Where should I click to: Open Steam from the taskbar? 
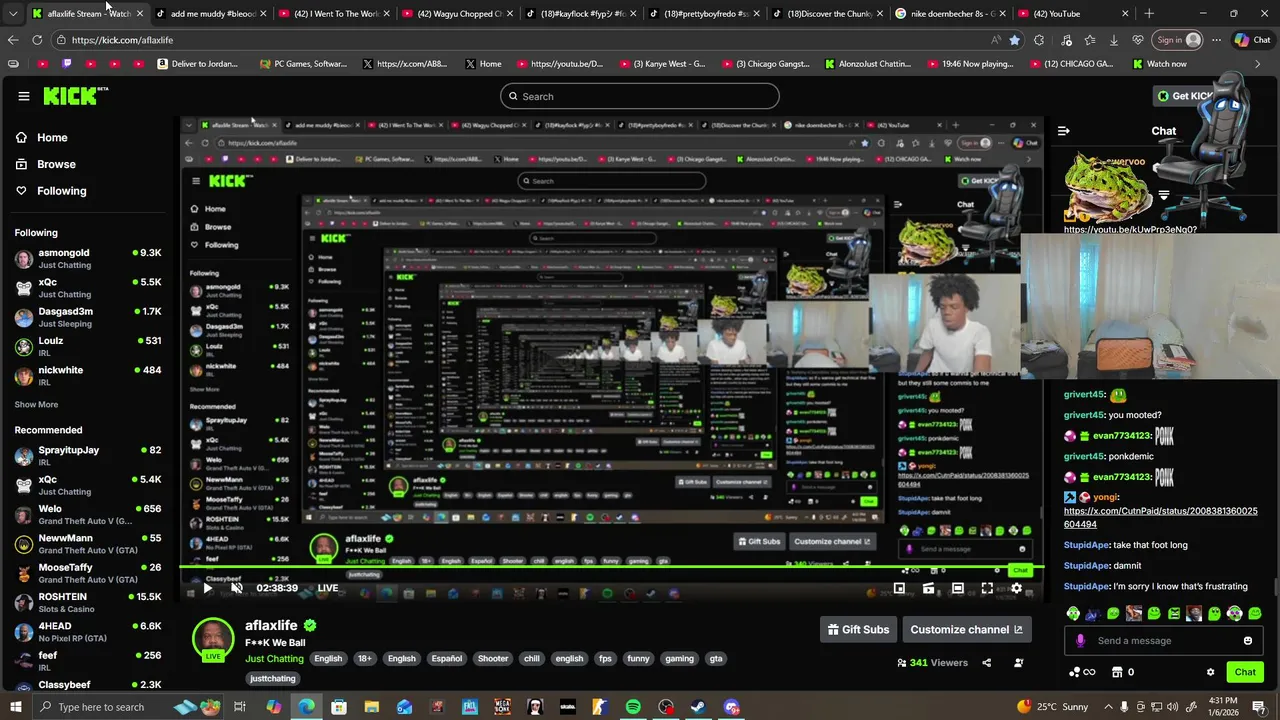(x=699, y=707)
